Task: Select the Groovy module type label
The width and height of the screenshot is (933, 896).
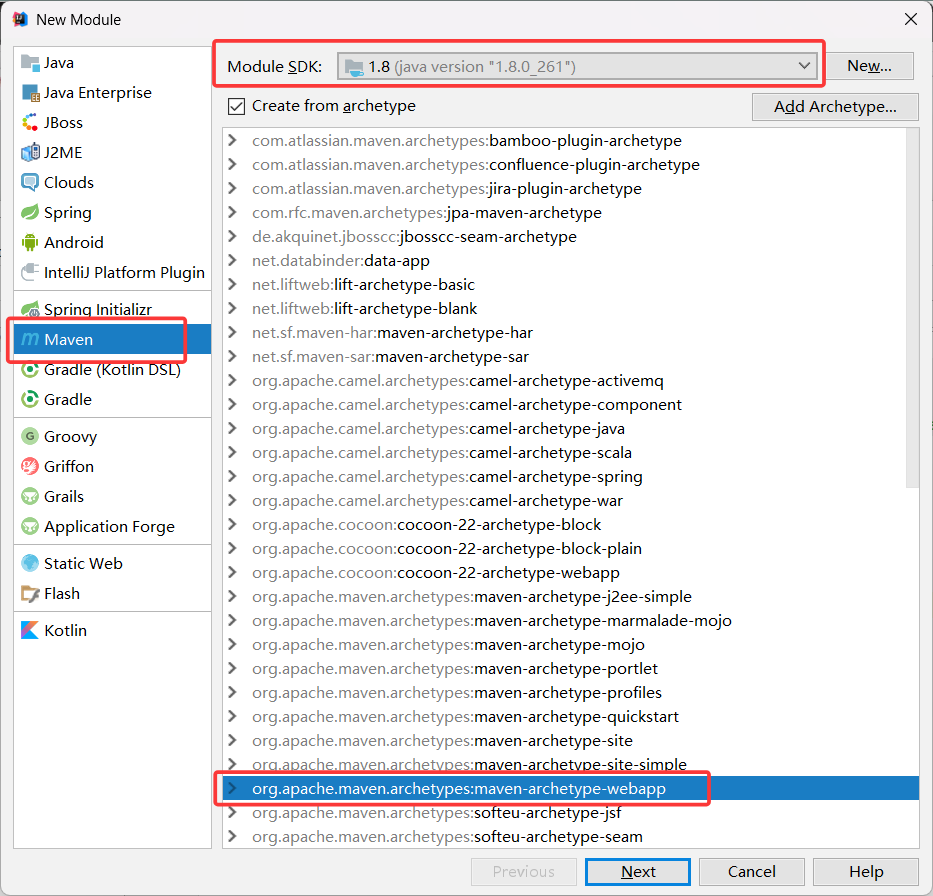Action: pos(70,437)
